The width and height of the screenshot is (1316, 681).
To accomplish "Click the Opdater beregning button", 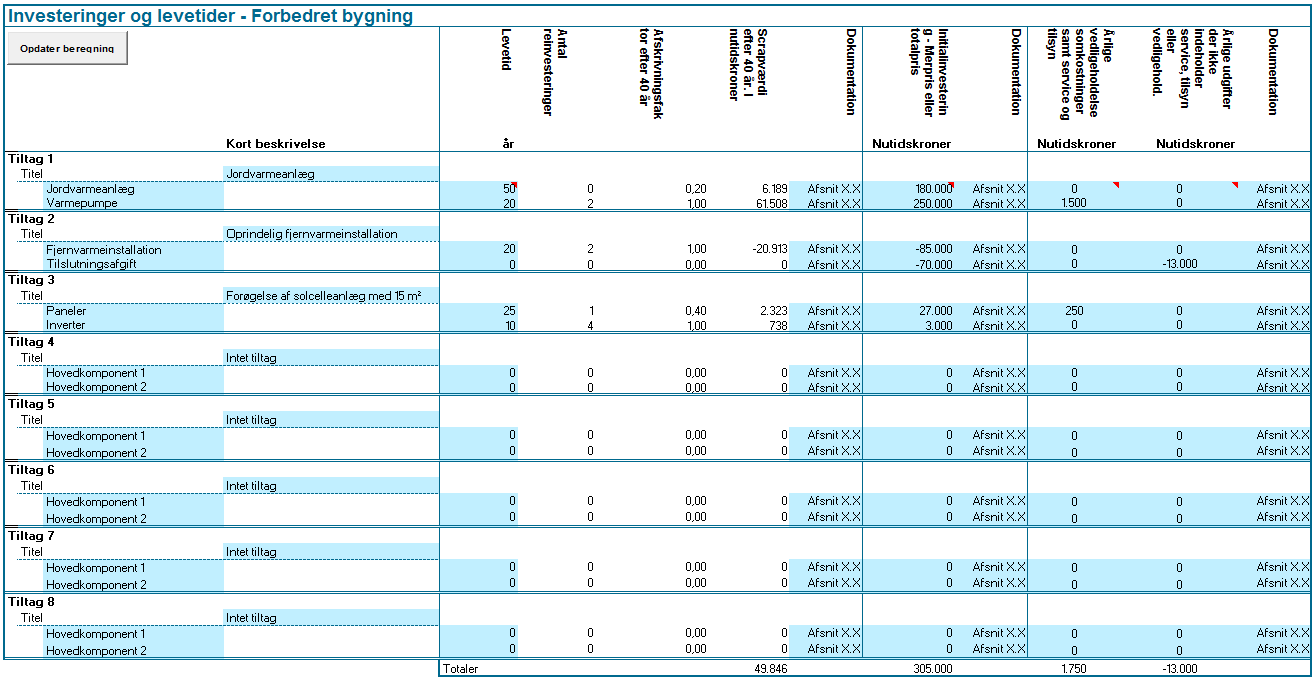I will coord(67,48).
